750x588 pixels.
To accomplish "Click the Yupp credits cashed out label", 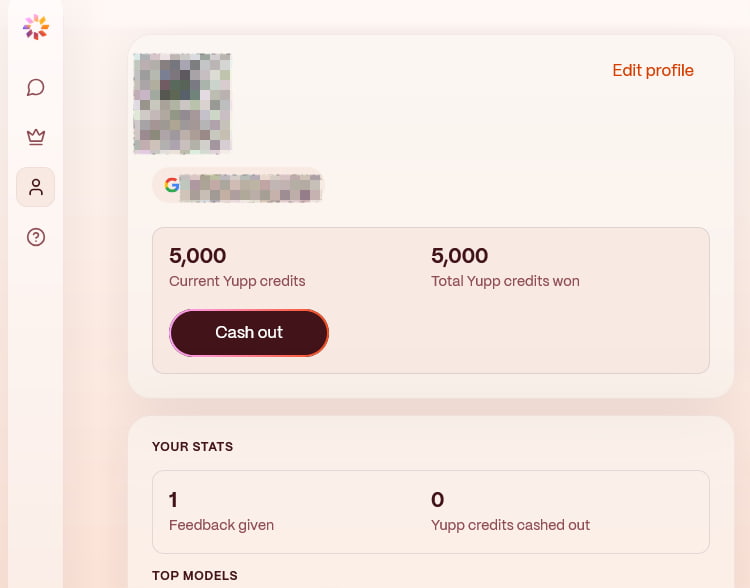I will (510, 525).
